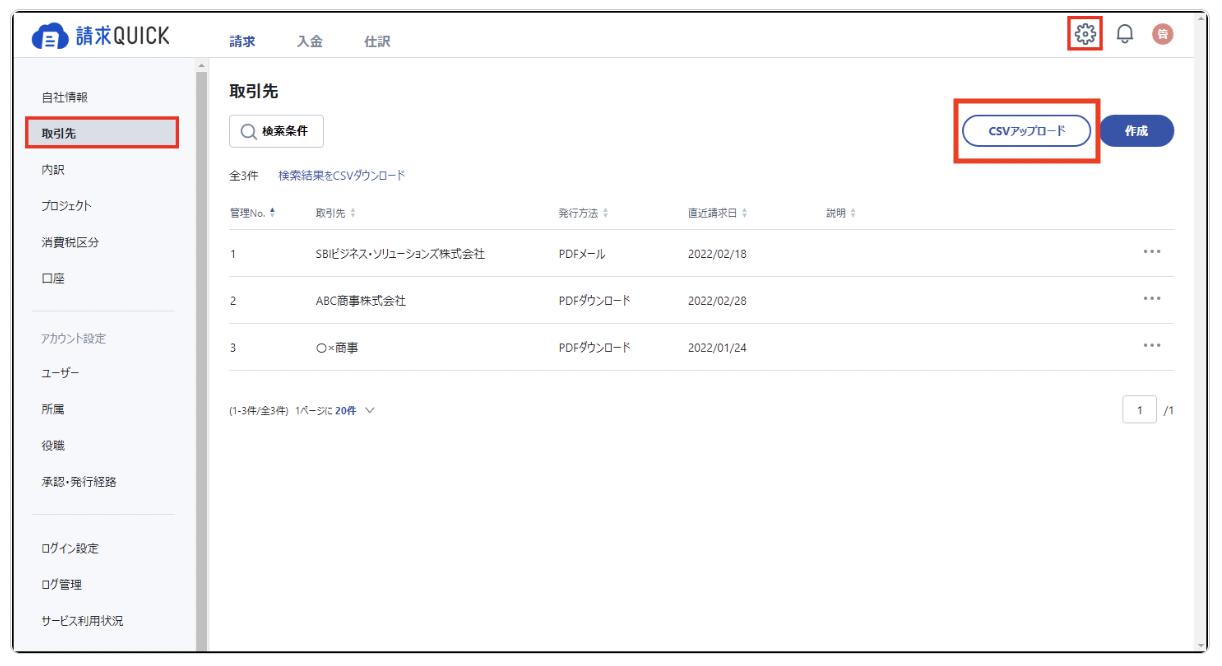Screen dimensions: 1222x666
Task: Sort by 説明 column arrows
Action: click(x=853, y=213)
